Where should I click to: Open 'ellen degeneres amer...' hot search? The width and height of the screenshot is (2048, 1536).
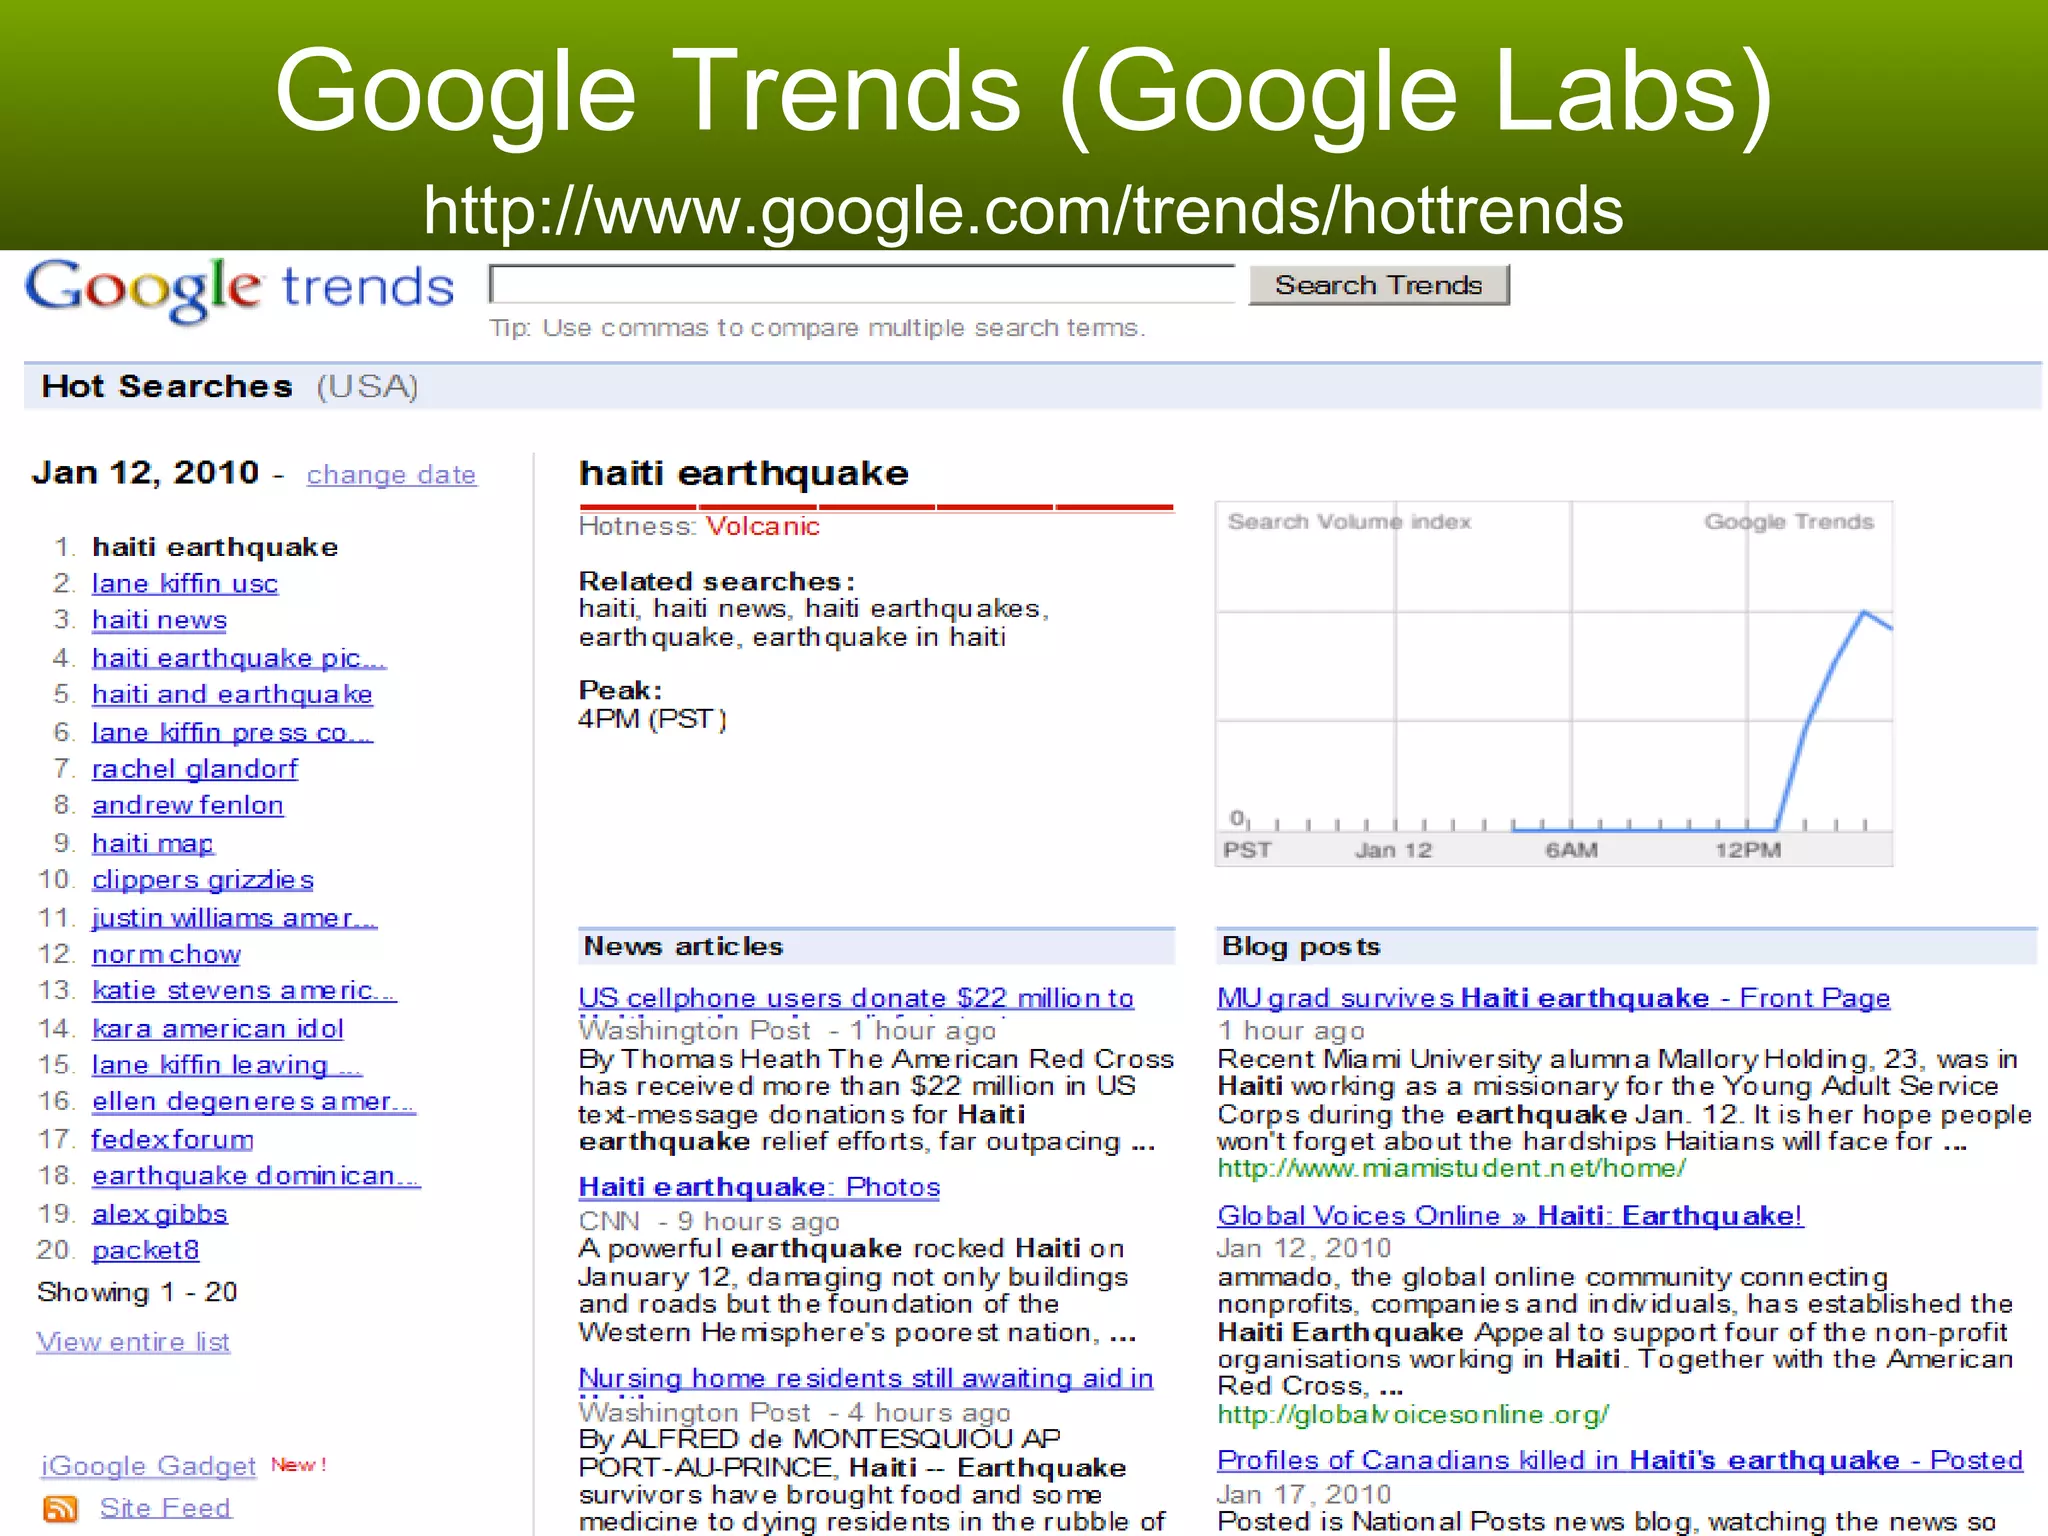253,1101
